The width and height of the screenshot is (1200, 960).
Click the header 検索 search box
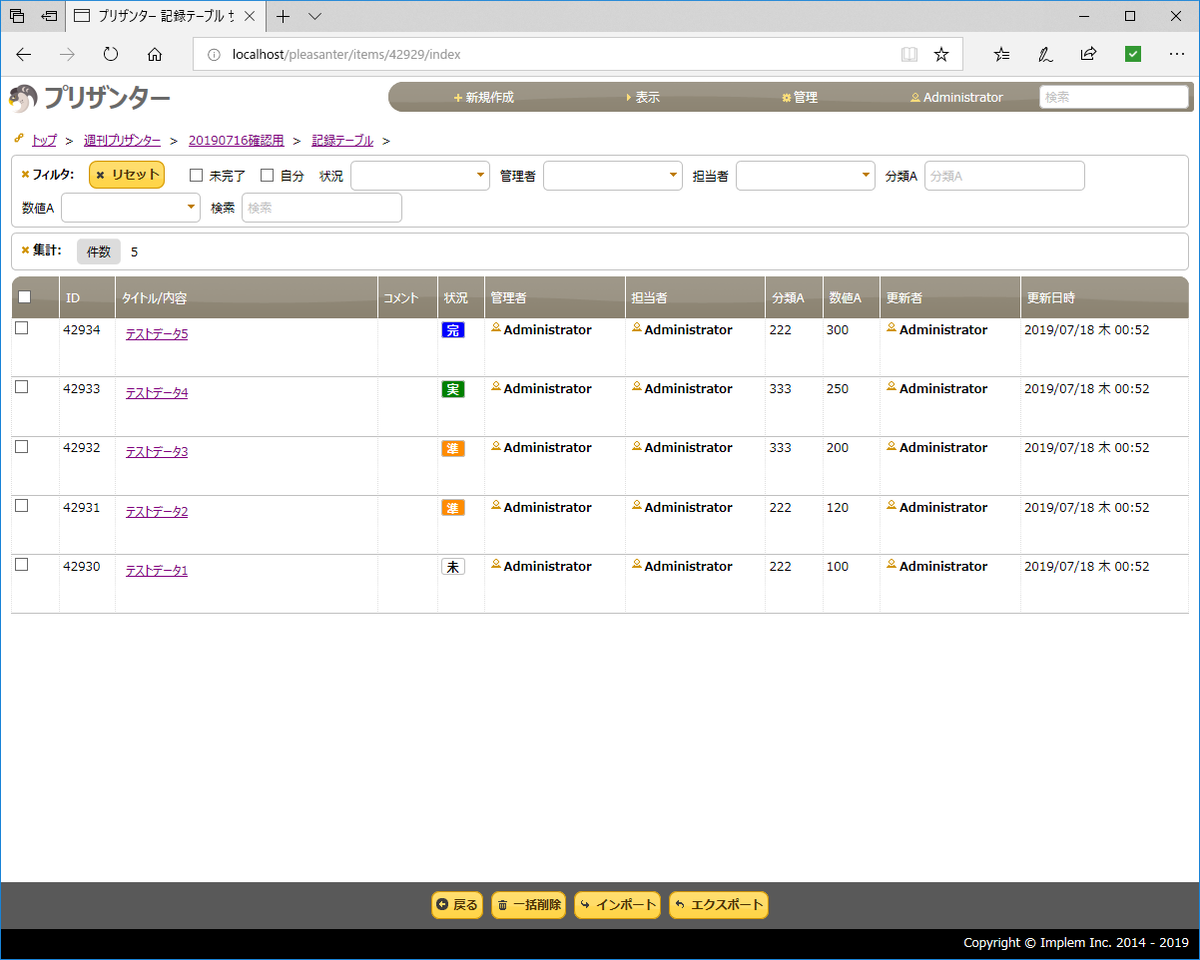coord(1114,97)
